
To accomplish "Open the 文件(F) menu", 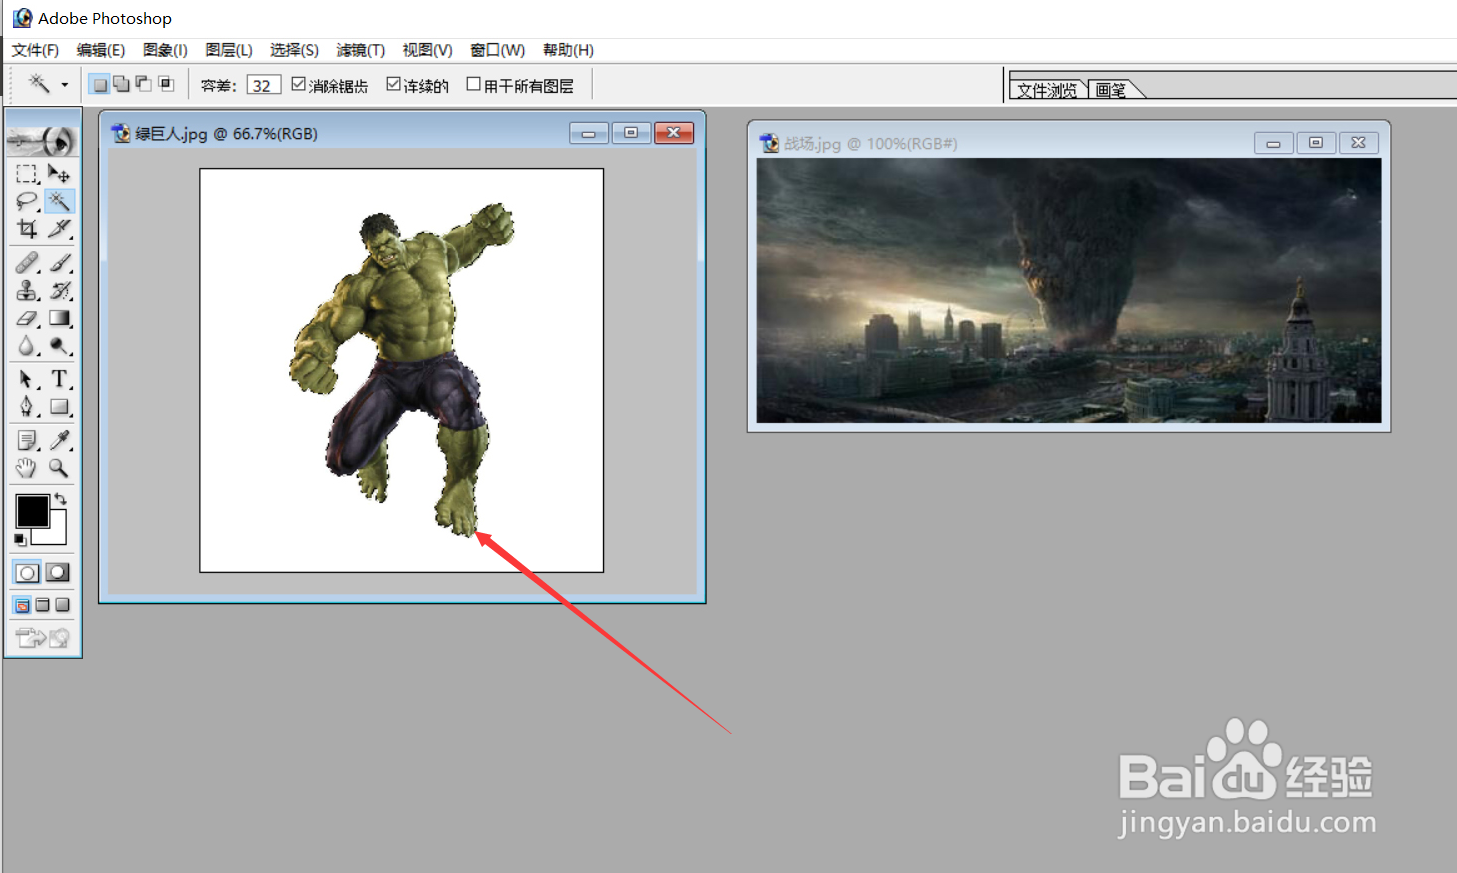I will click(x=35, y=50).
